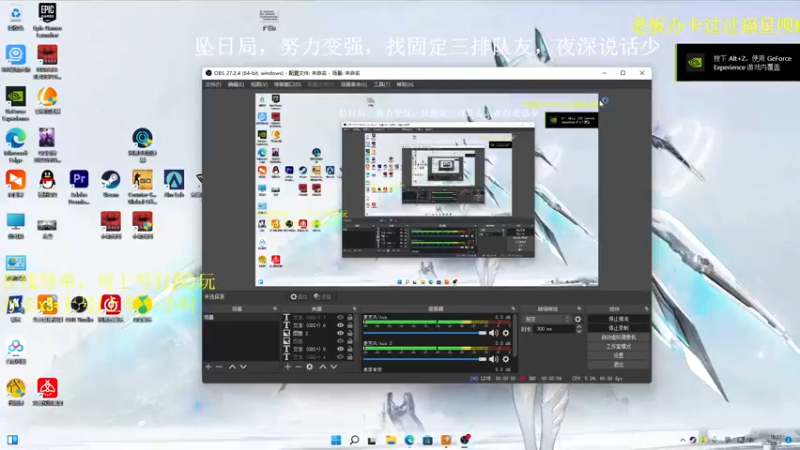Toggle visibility of 文本 (GDI+) 5 source
The image size is (800, 450).
pos(340,349)
